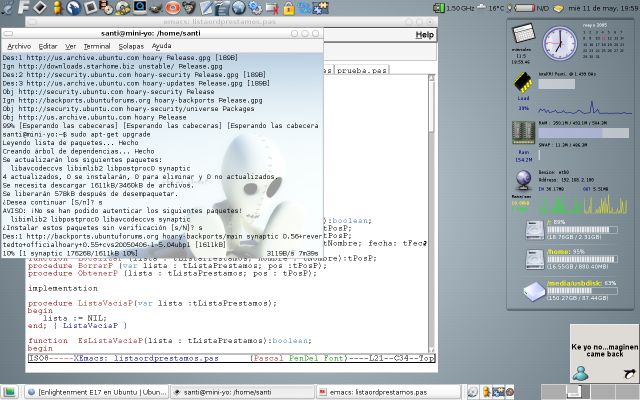Screen dimensions: 640x400
Task: Click the 'procedure ListaVaciaP' line in XEmacs
Action: point(152,303)
